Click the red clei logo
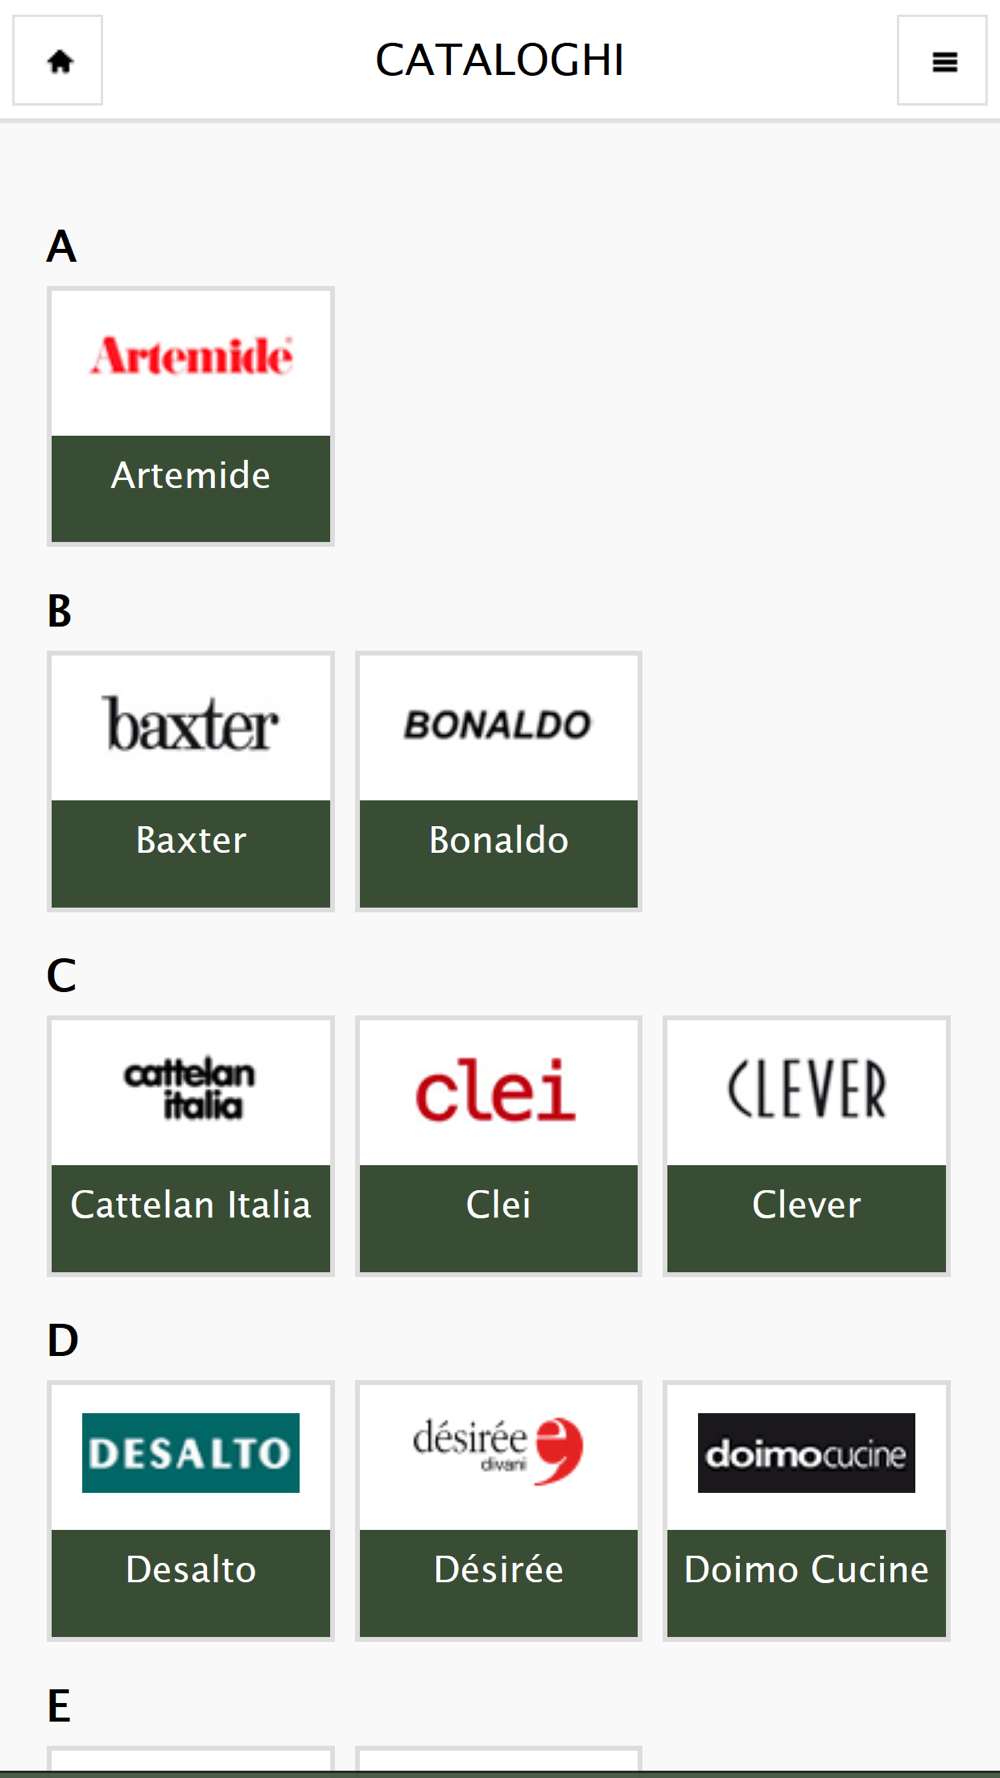 pos(498,1090)
